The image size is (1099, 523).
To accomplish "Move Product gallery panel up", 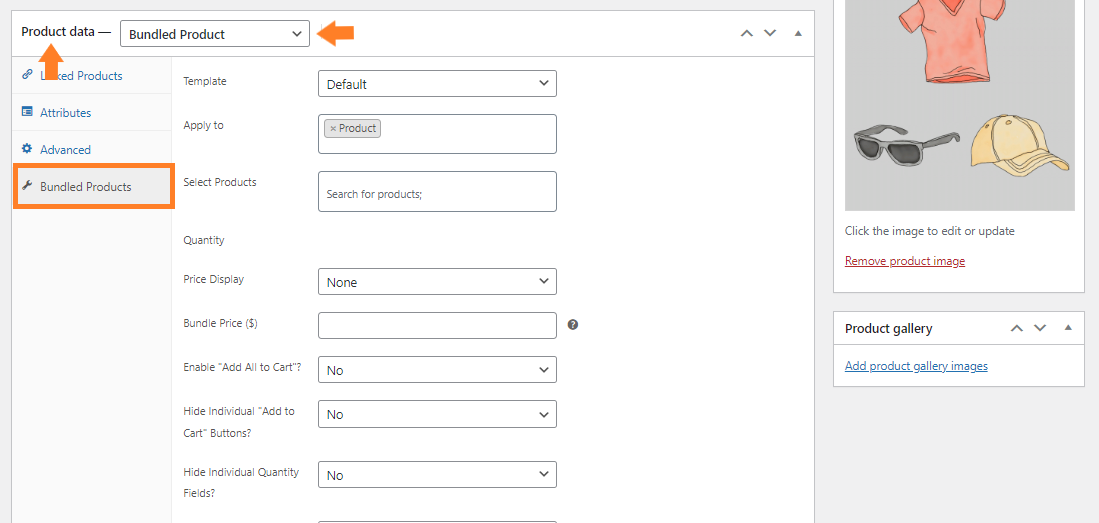I will [1017, 328].
